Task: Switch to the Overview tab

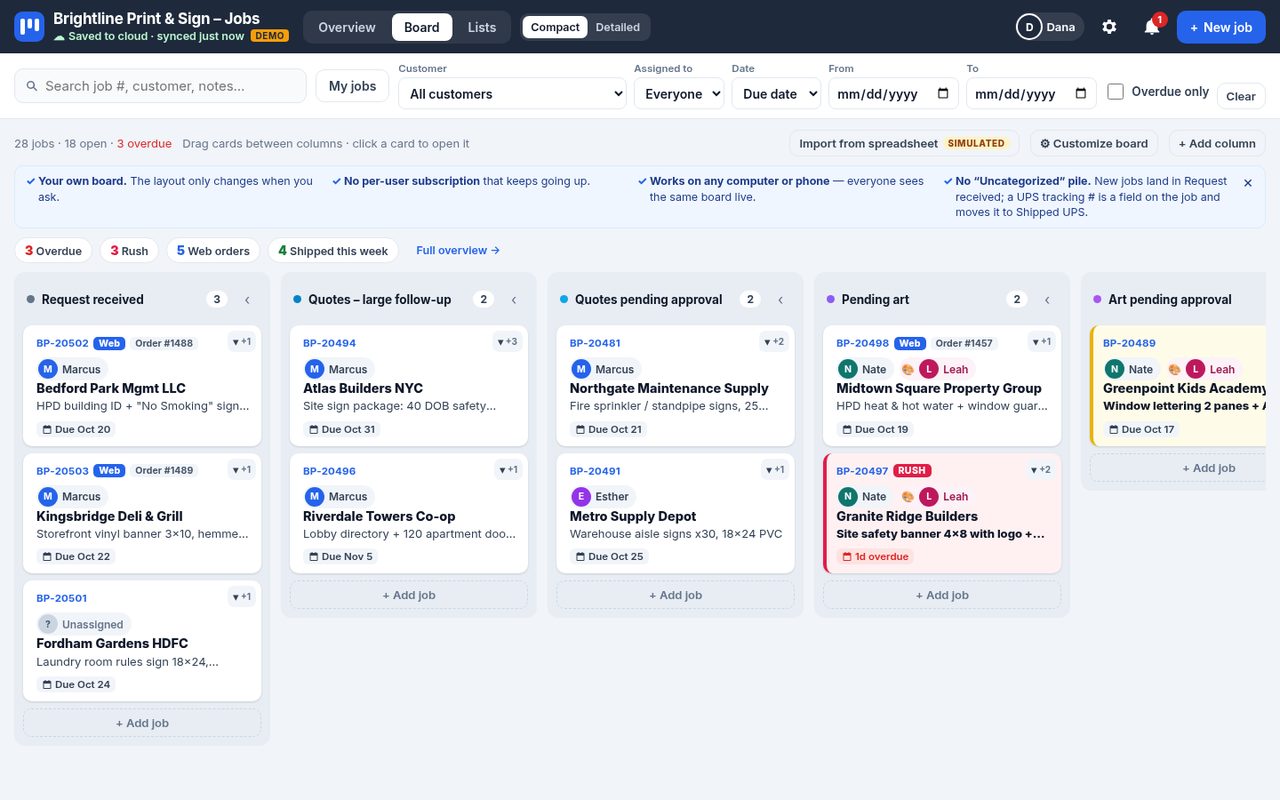Action: coord(347,27)
